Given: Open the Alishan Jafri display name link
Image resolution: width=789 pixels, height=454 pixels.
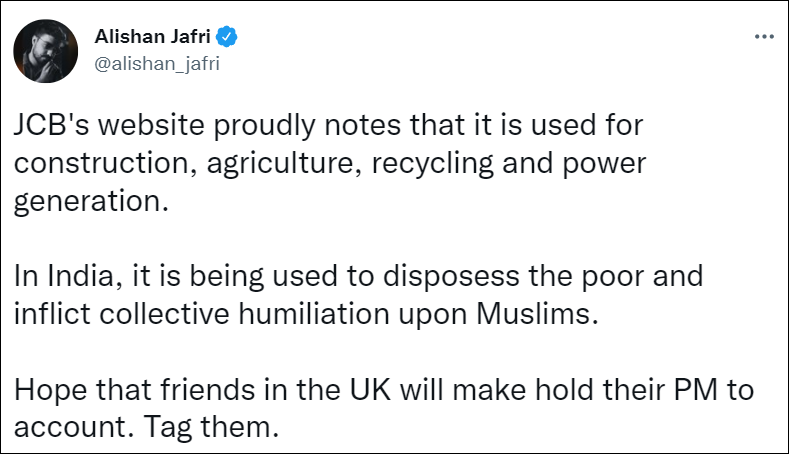Looking at the screenshot, I should click(154, 38).
